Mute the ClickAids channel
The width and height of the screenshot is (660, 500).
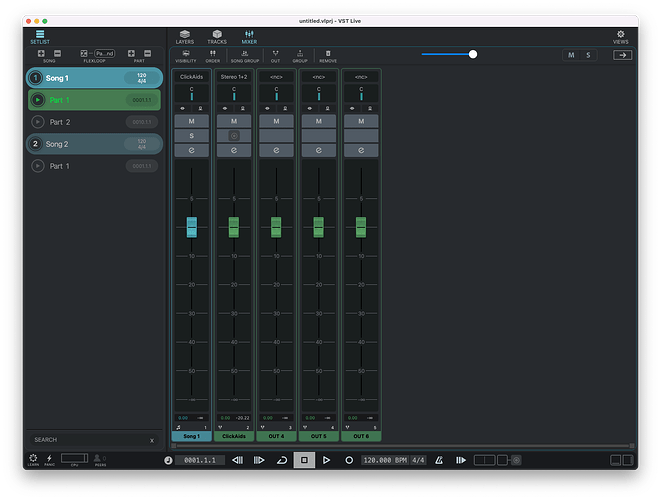tap(192, 120)
